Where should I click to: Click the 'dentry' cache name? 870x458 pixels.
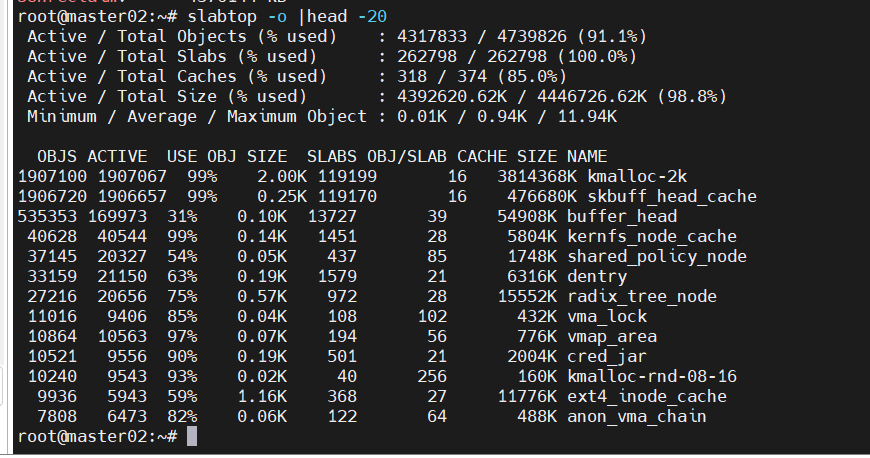click(x=597, y=276)
